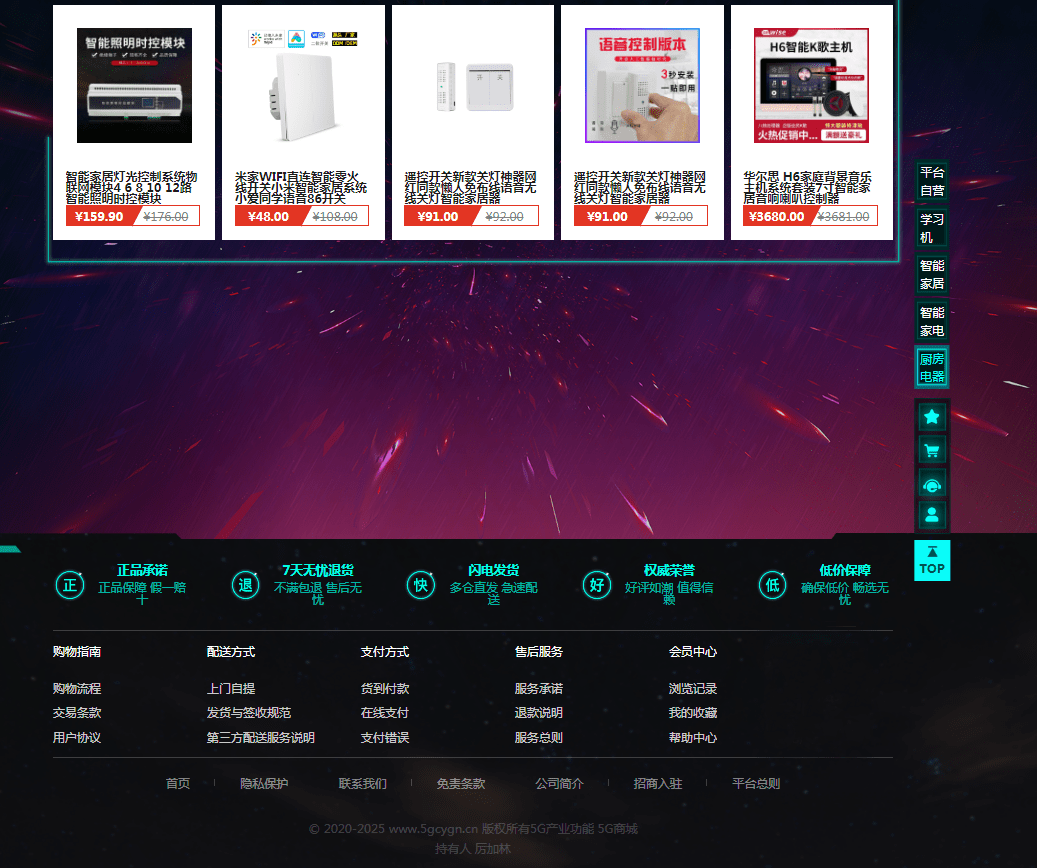Click the favorites star icon in sidebar
Screen dimensions: 1037x868
(932, 417)
